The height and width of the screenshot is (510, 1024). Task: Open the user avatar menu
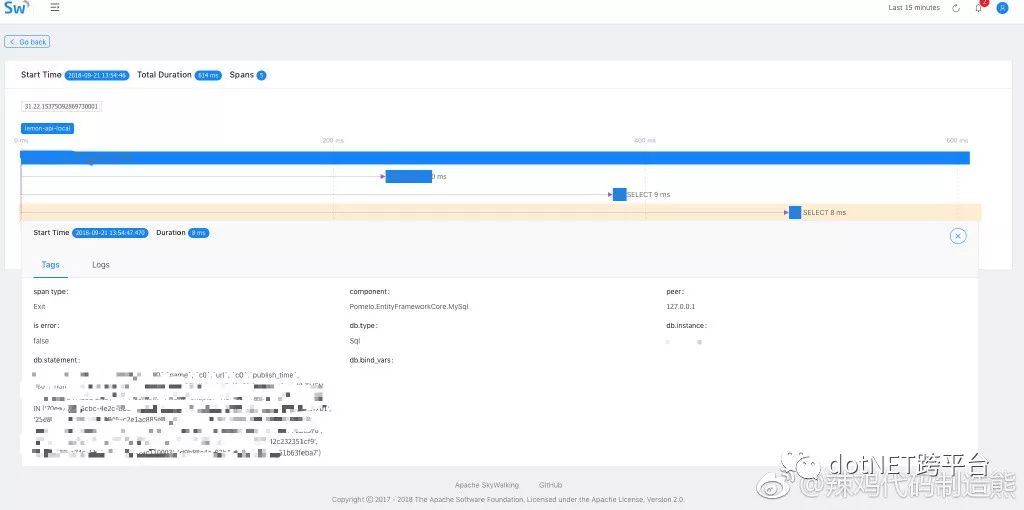pyautogui.click(x=1002, y=8)
